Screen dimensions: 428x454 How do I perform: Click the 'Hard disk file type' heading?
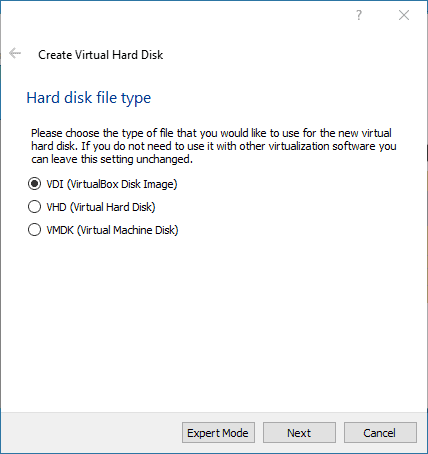click(89, 98)
